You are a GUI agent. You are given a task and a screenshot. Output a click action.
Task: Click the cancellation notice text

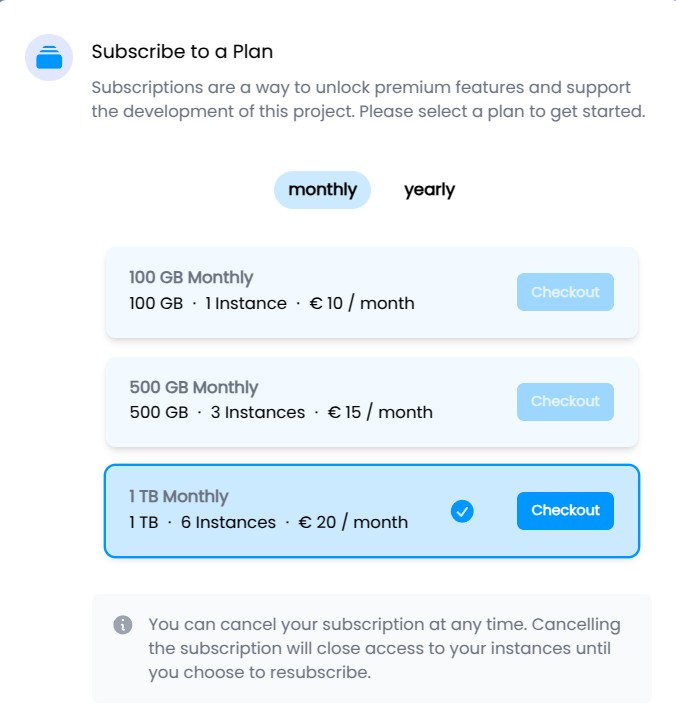click(x=384, y=648)
